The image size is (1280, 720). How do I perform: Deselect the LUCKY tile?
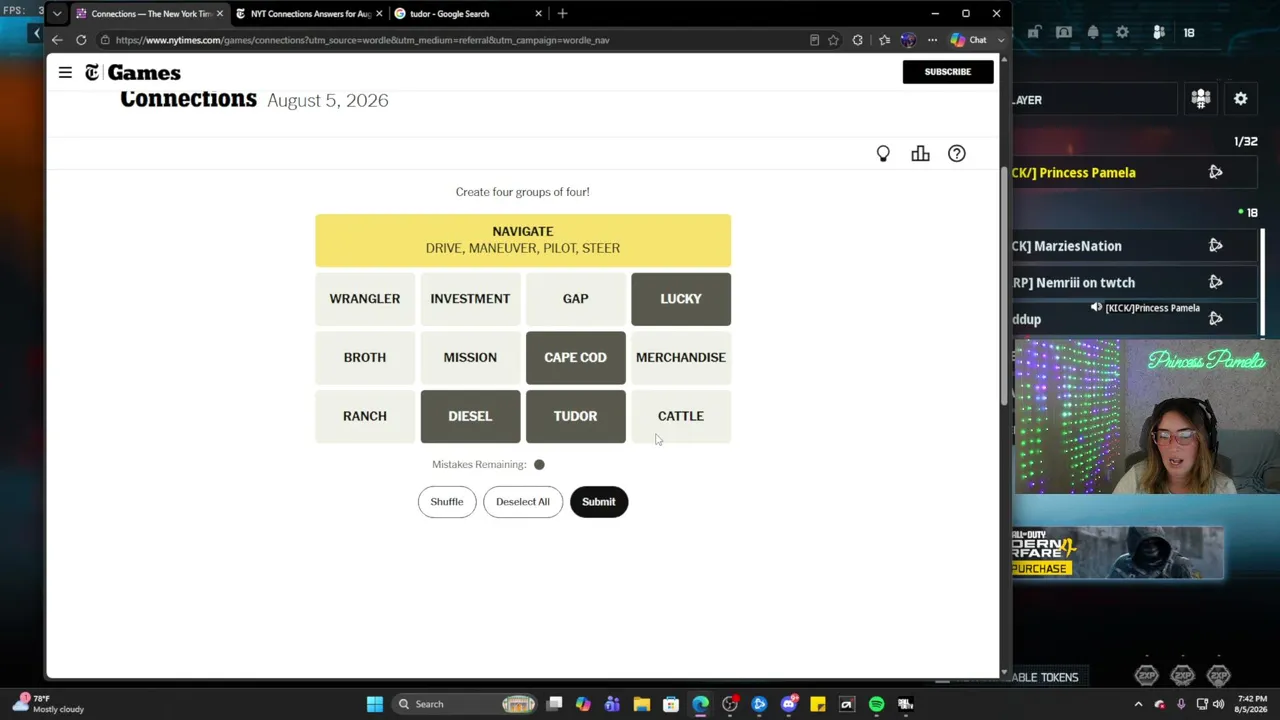pyautogui.click(x=681, y=299)
